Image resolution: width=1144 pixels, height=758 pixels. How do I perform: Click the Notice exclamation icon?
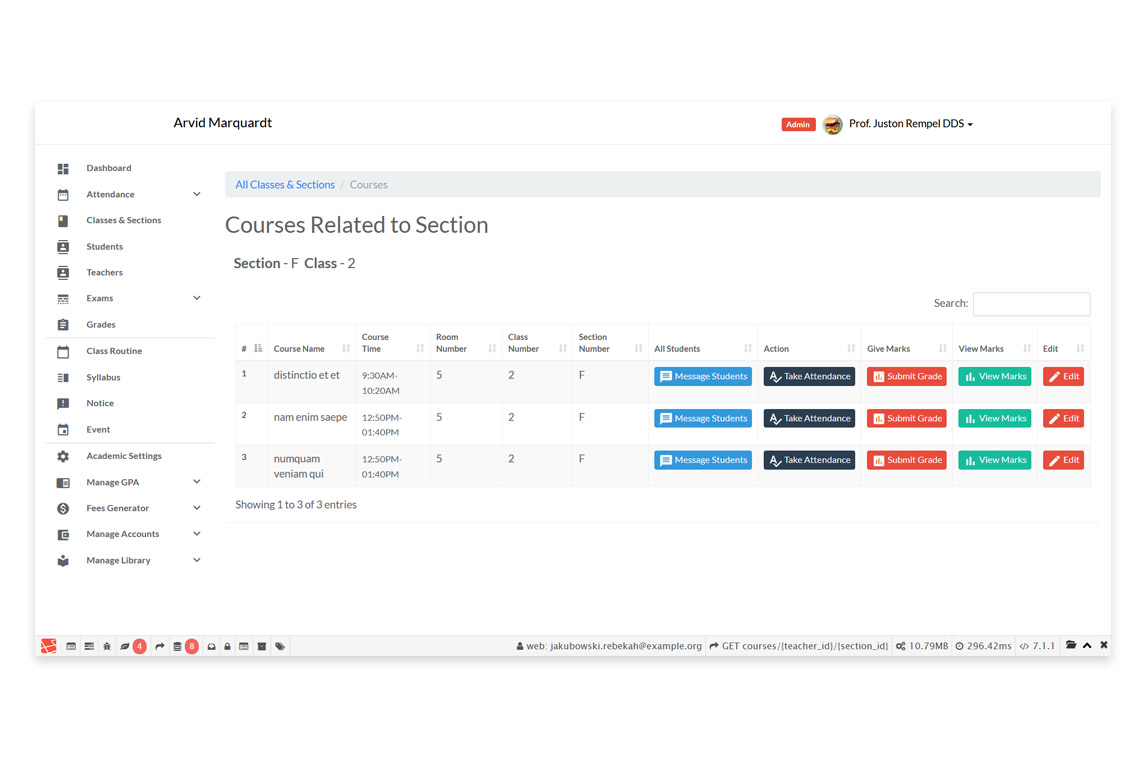(x=63, y=403)
